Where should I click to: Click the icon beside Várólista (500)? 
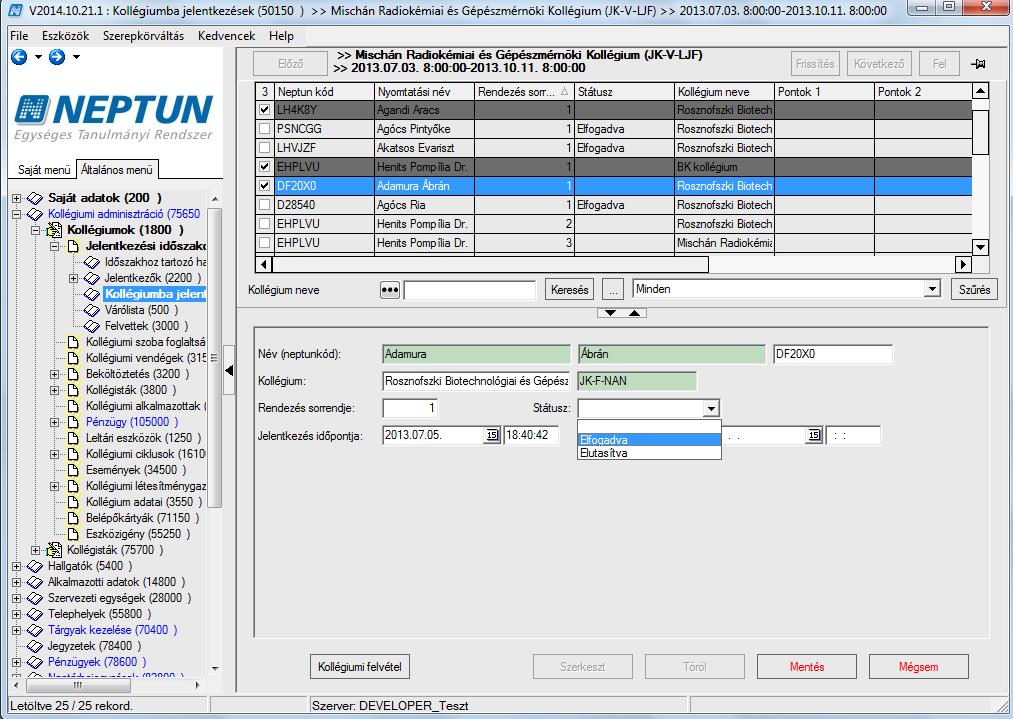pyautogui.click(x=92, y=310)
